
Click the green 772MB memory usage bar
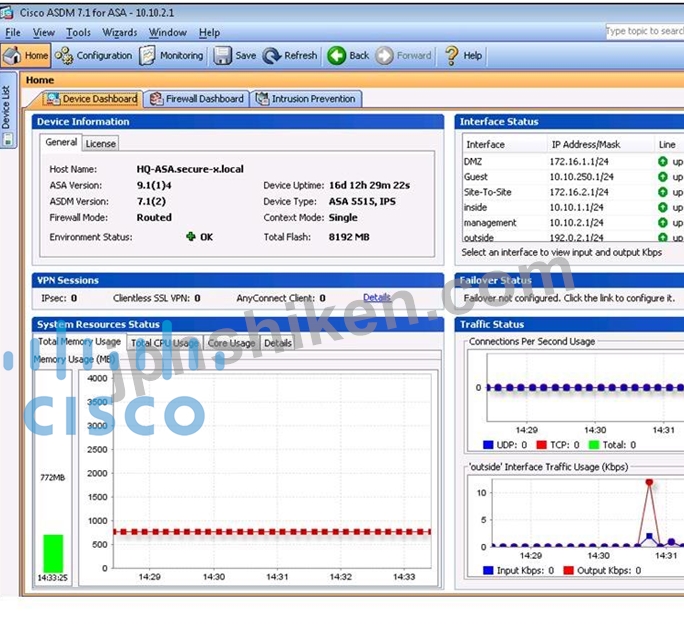click(x=53, y=553)
